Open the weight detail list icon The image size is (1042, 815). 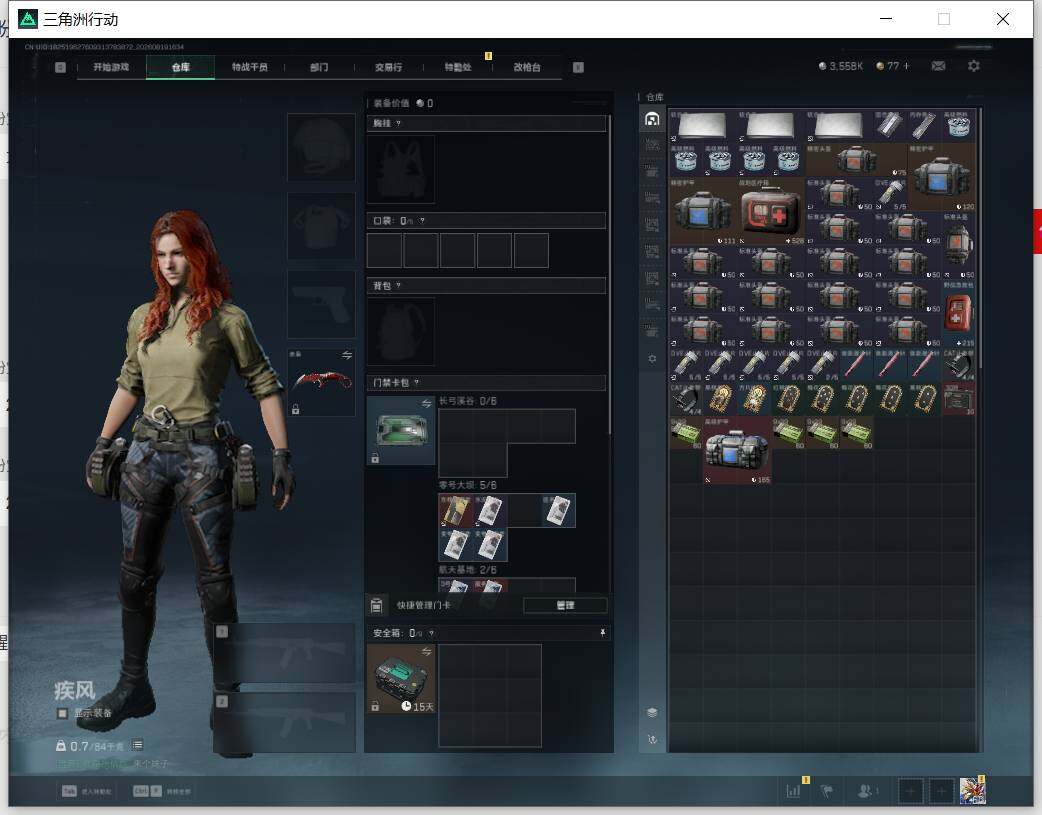click(137, 745)
